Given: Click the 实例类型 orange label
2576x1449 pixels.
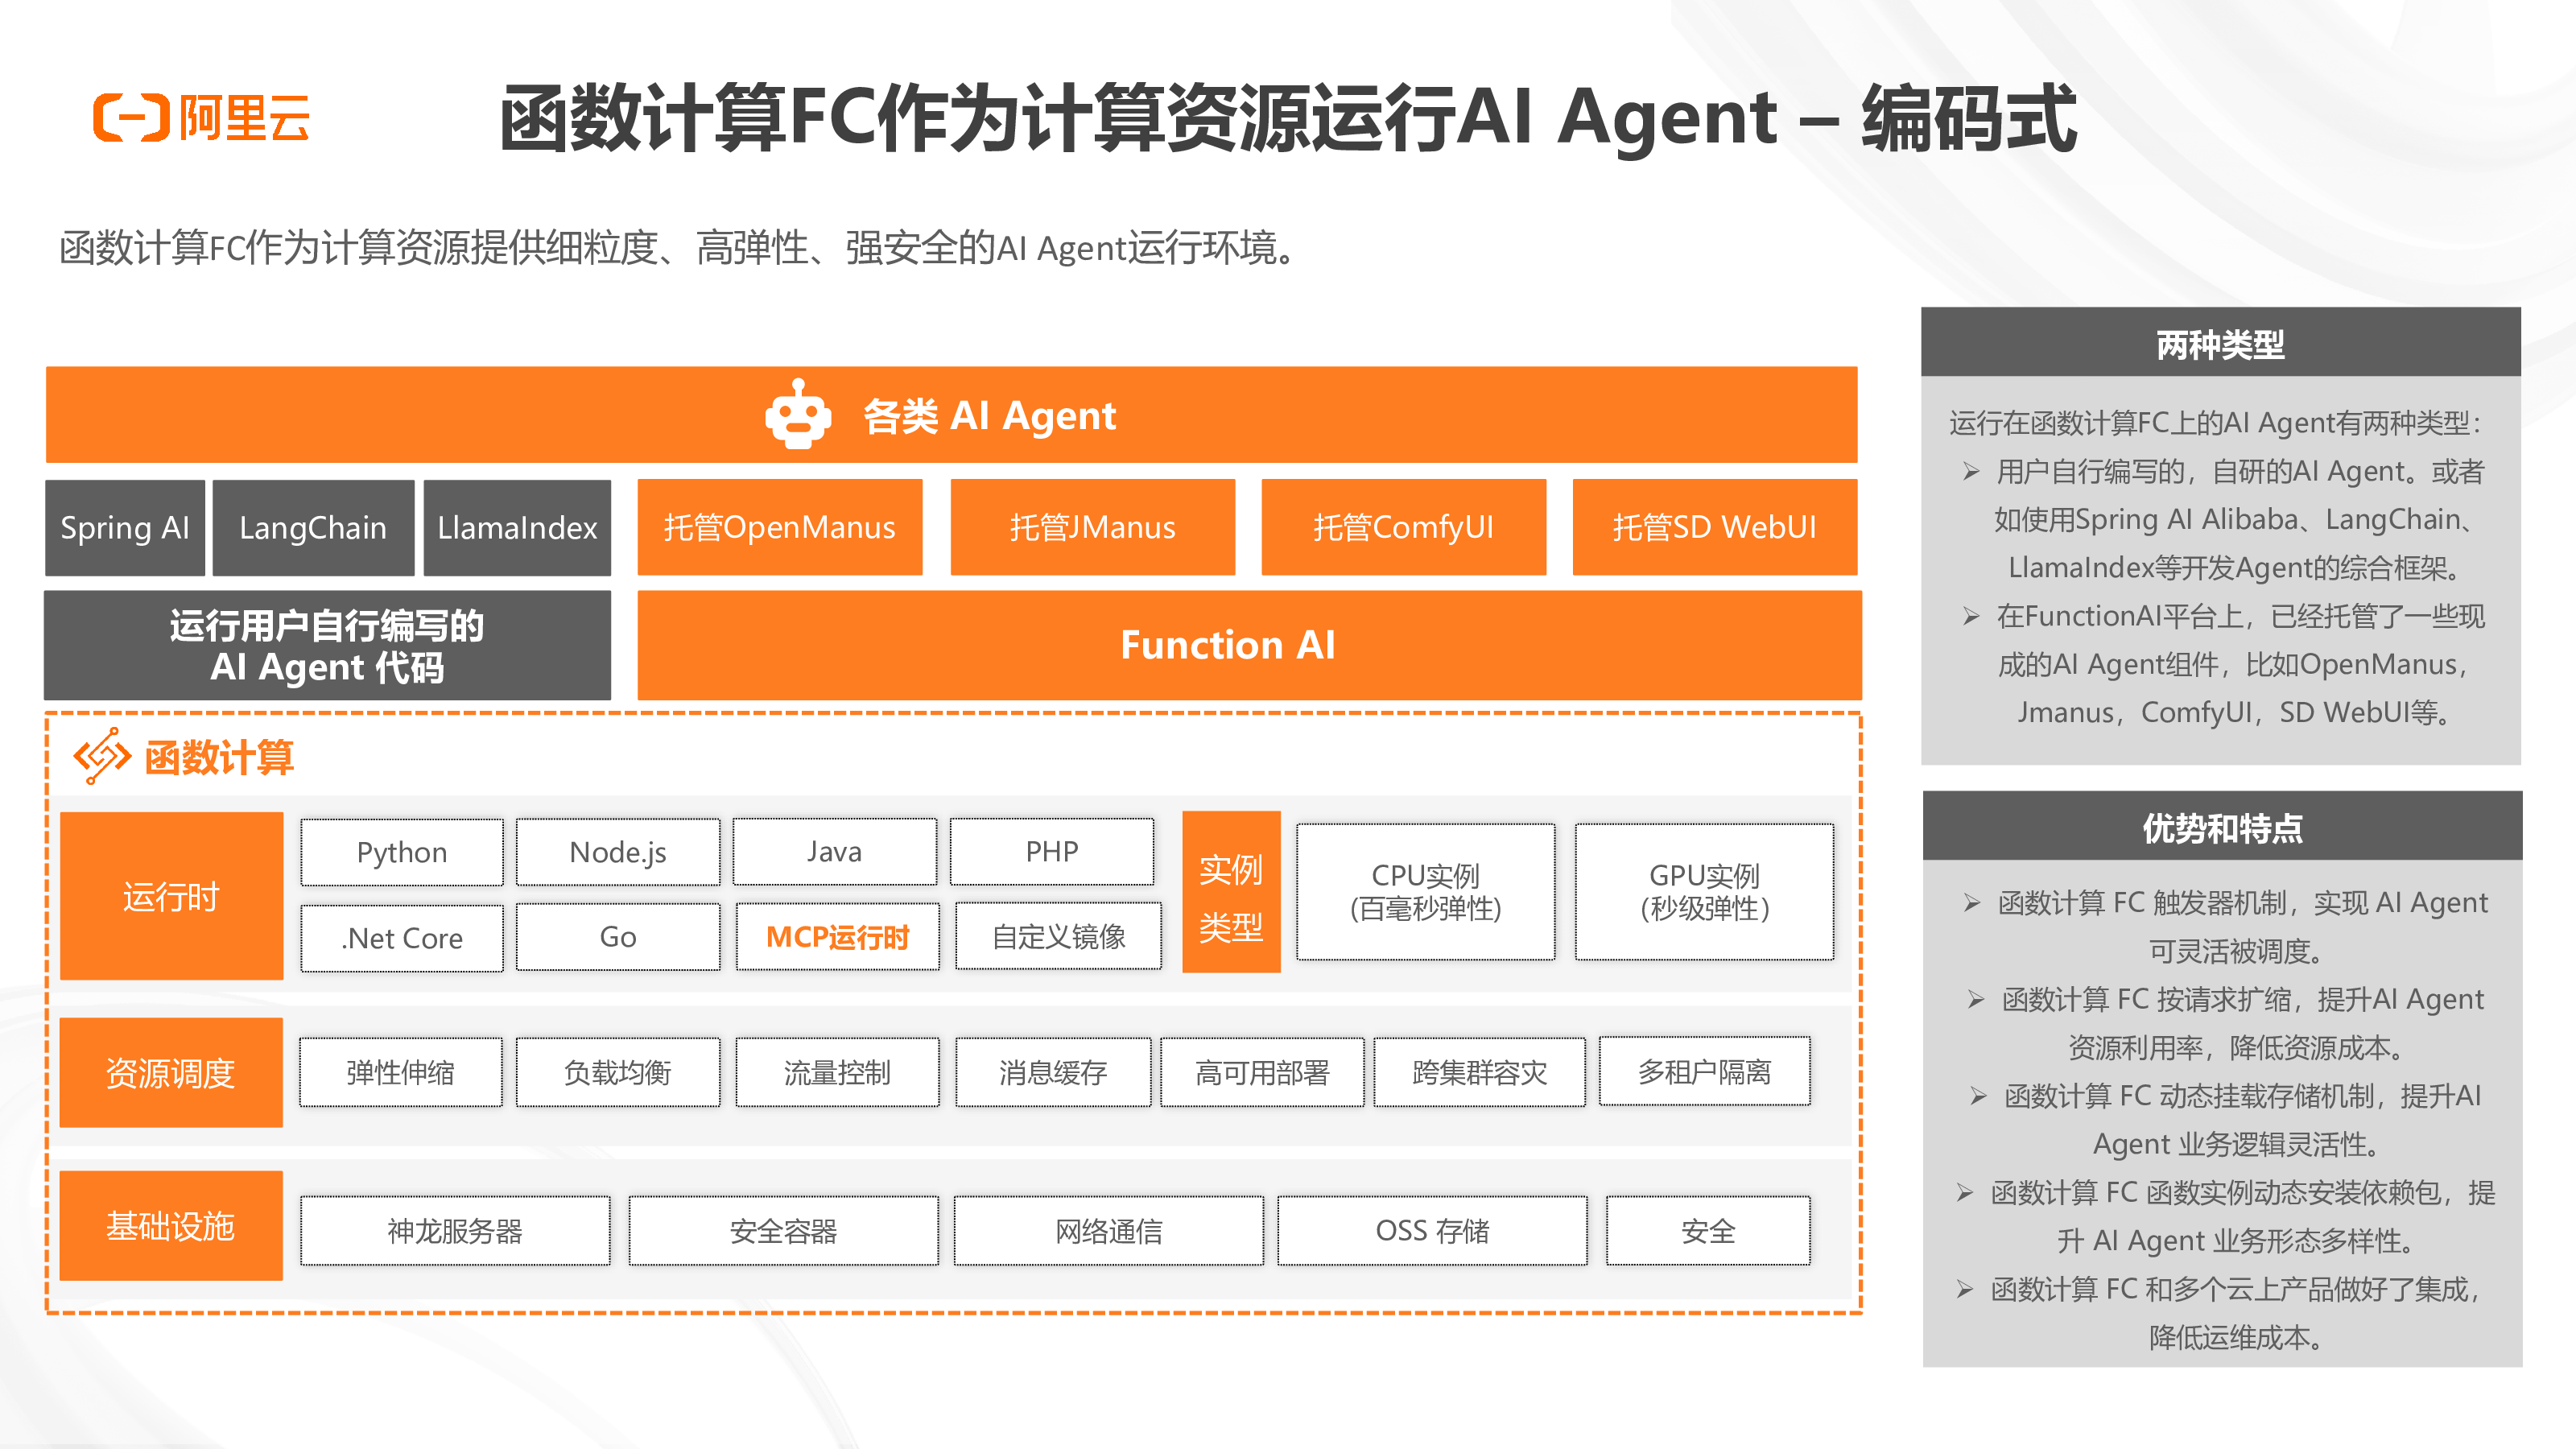Looking at the screenshot, I should 1231,892.
